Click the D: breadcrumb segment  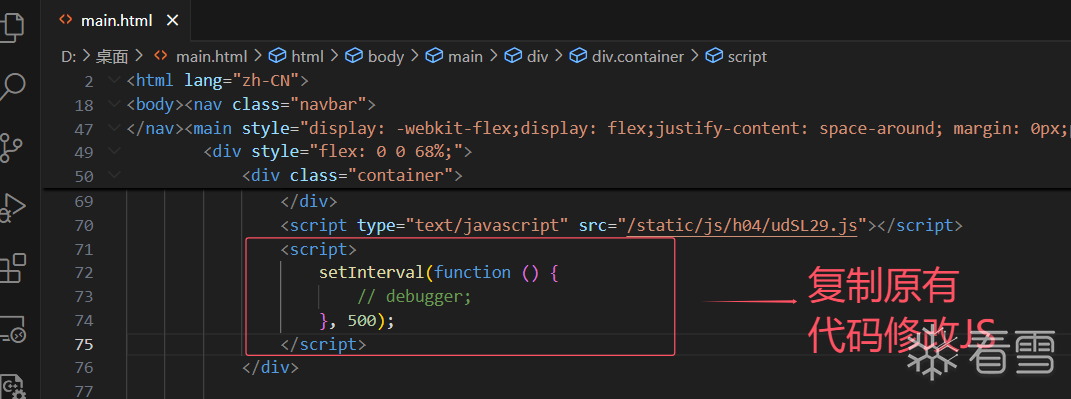[x=68, y=57]
